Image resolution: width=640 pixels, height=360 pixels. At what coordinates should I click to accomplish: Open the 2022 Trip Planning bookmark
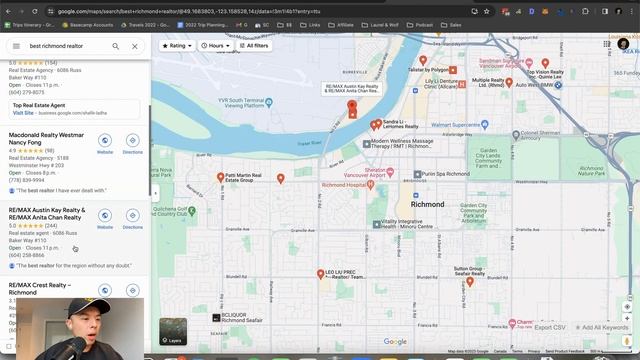pyautogui.click(x=202, y=25)
